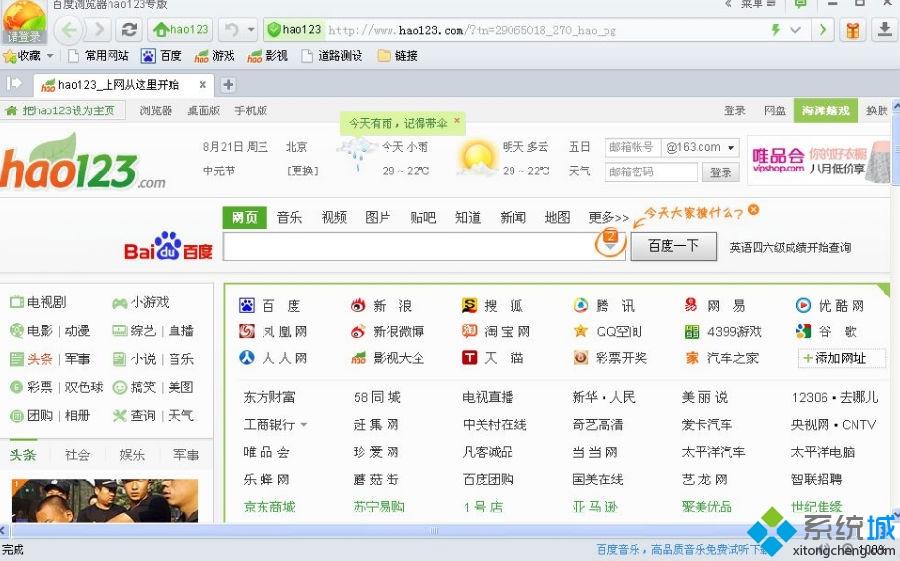Open the 优酷网 site link

click(x=830, y=305)
